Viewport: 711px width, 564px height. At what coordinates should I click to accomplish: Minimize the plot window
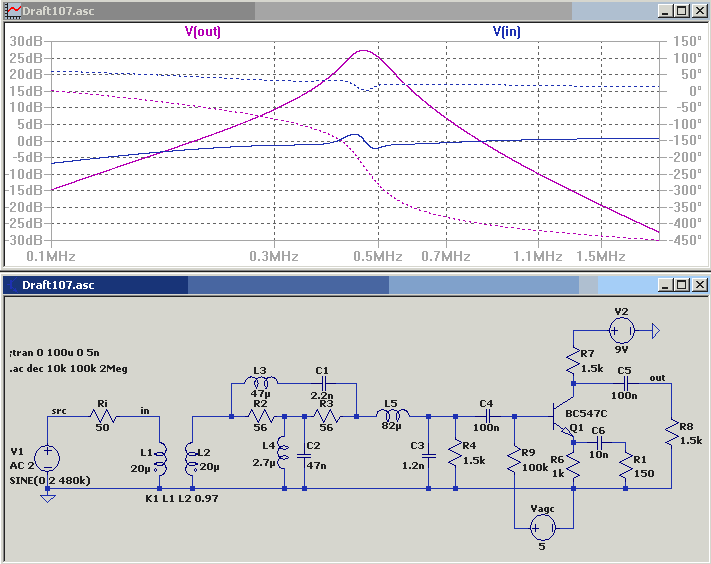pos(666,11)
